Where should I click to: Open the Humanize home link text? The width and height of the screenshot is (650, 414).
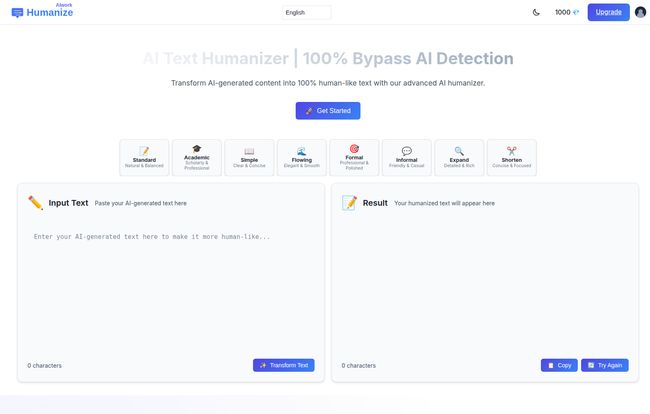coord(50,12)
